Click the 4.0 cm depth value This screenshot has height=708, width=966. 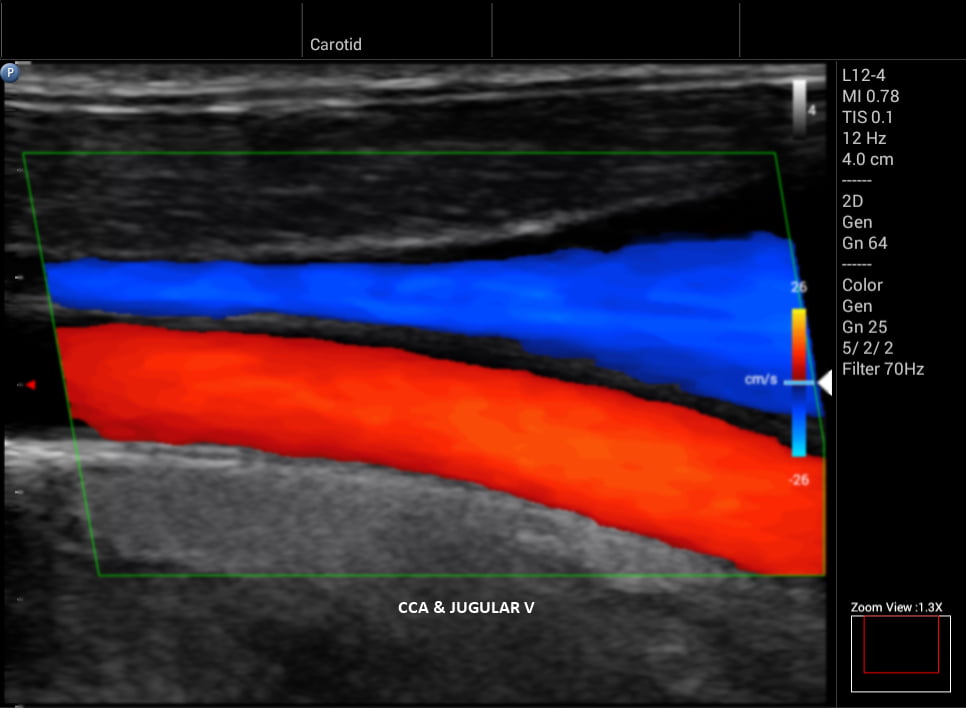point(867,159)
